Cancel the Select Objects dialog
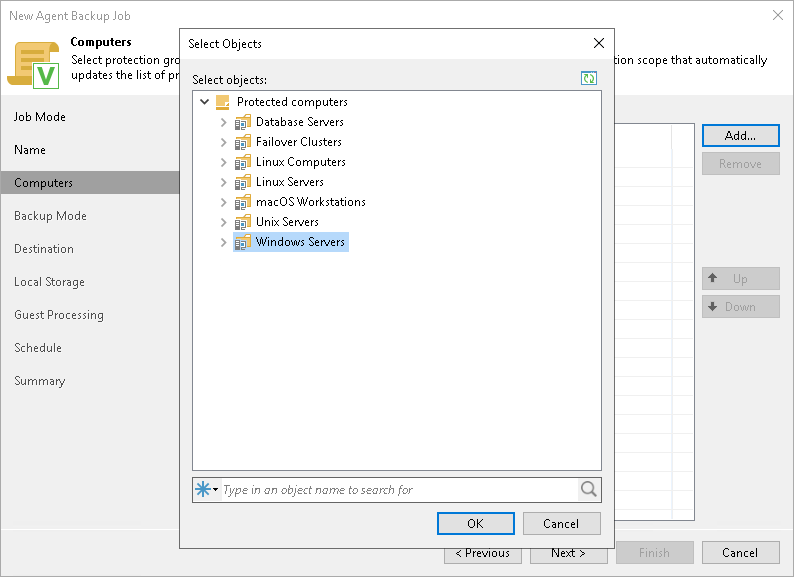 pos(561,523)
